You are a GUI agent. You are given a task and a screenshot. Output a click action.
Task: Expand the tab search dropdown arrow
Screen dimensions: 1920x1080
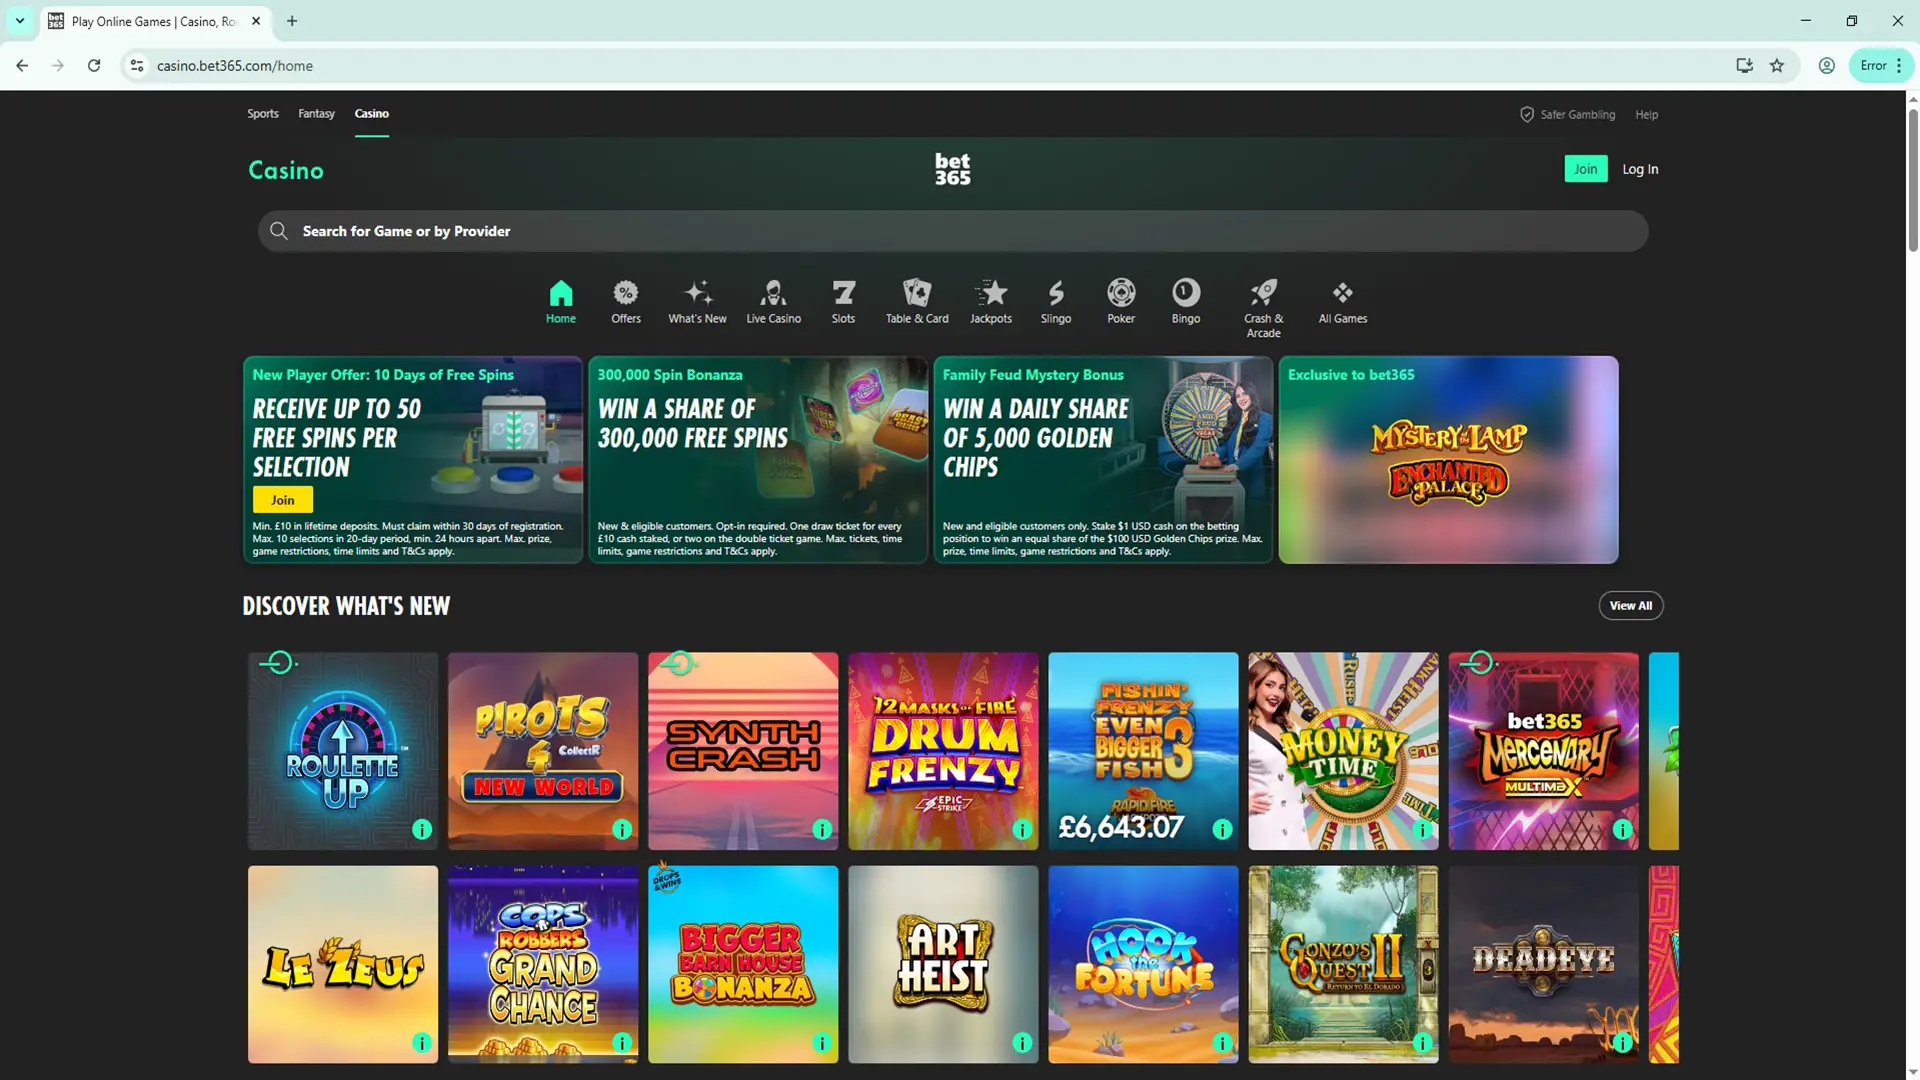(x=20, y=21)
